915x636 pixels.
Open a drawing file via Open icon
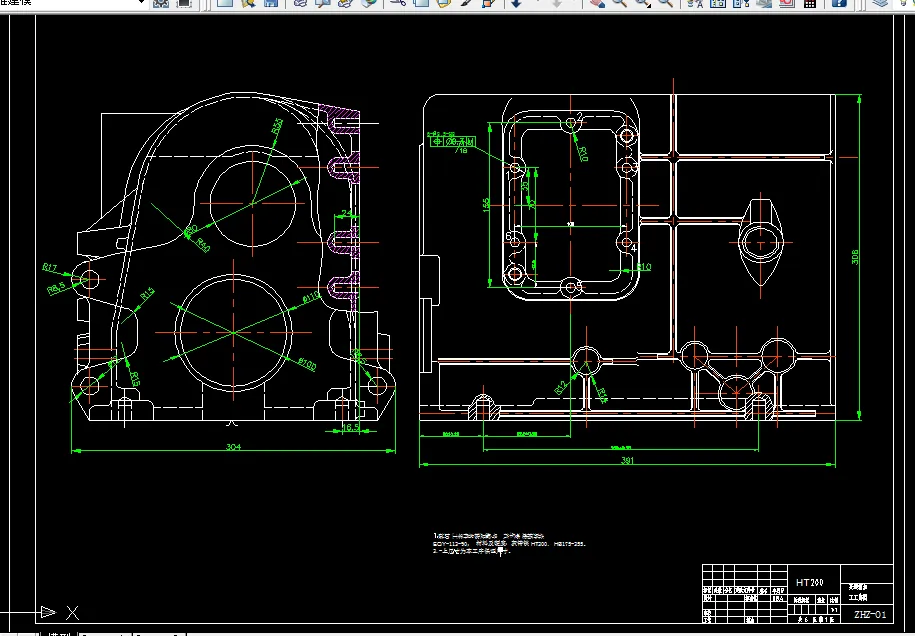tap(248, 3)
